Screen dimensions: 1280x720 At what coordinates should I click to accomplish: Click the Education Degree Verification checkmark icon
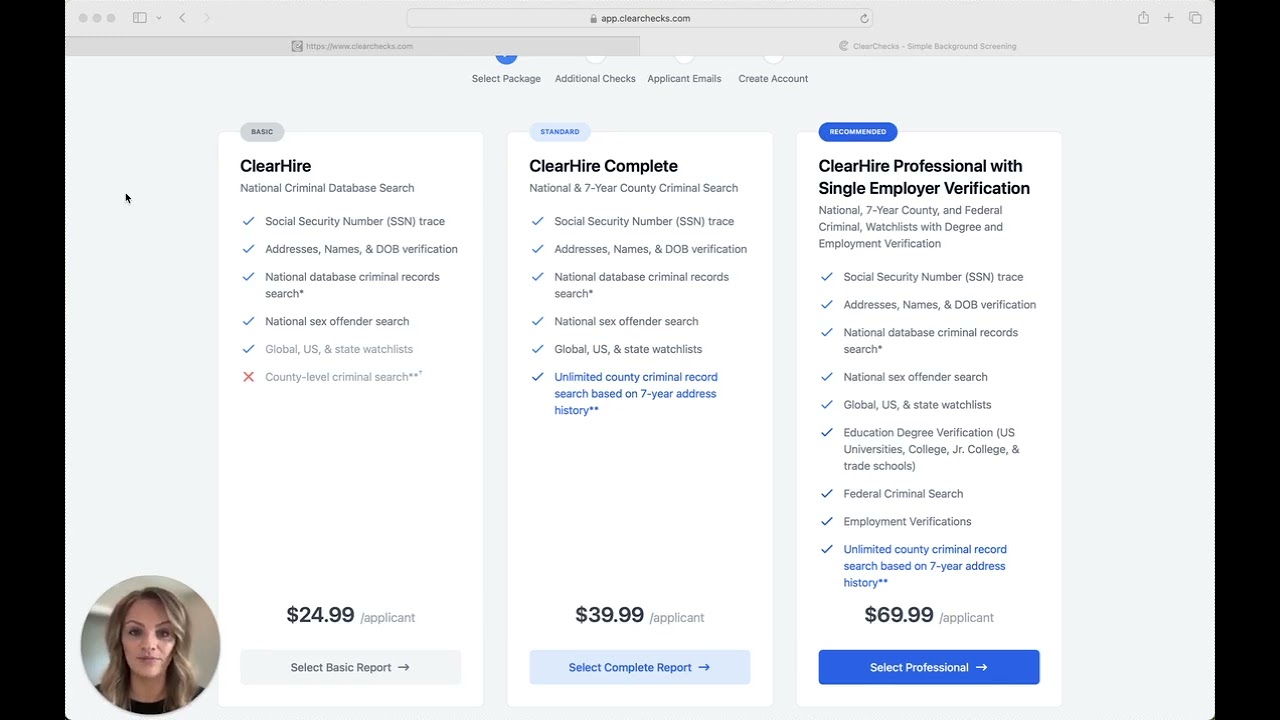(826, 433)
